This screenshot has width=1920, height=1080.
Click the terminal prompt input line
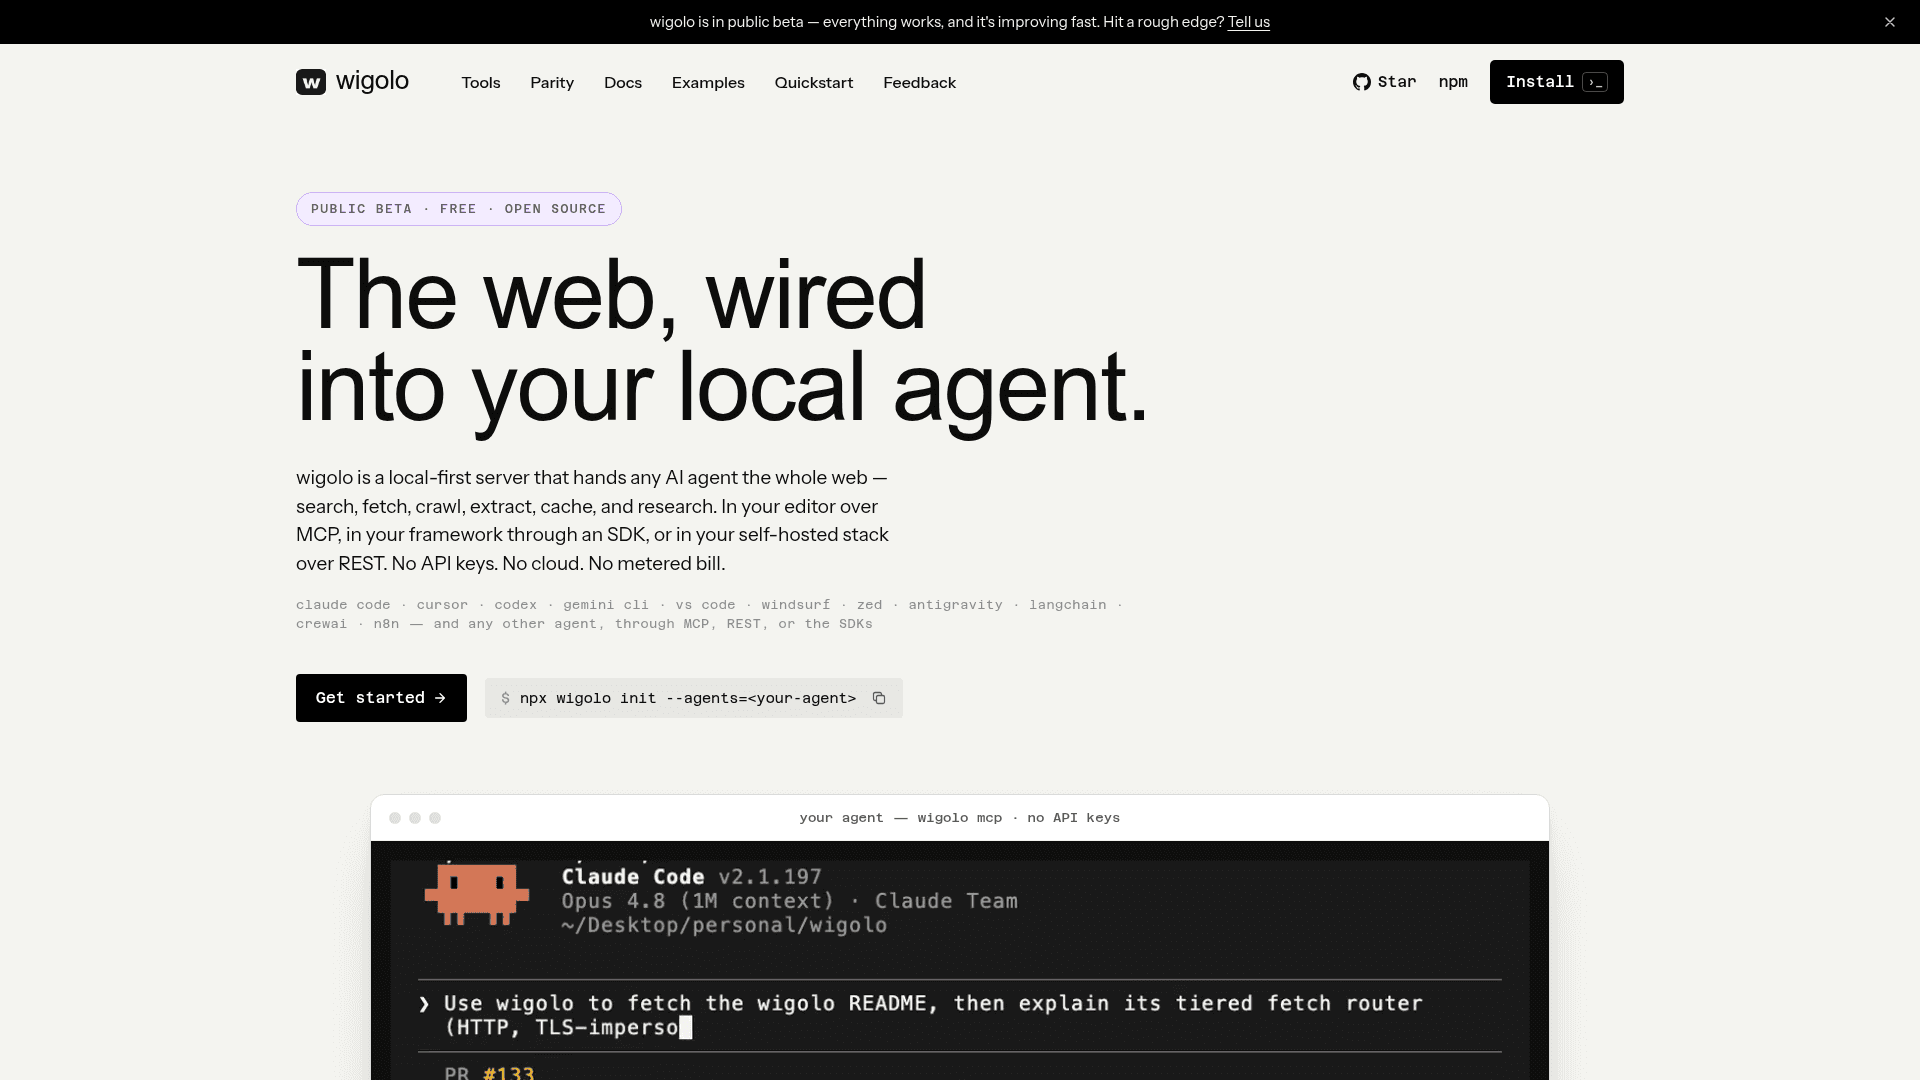coord(960,1015)
